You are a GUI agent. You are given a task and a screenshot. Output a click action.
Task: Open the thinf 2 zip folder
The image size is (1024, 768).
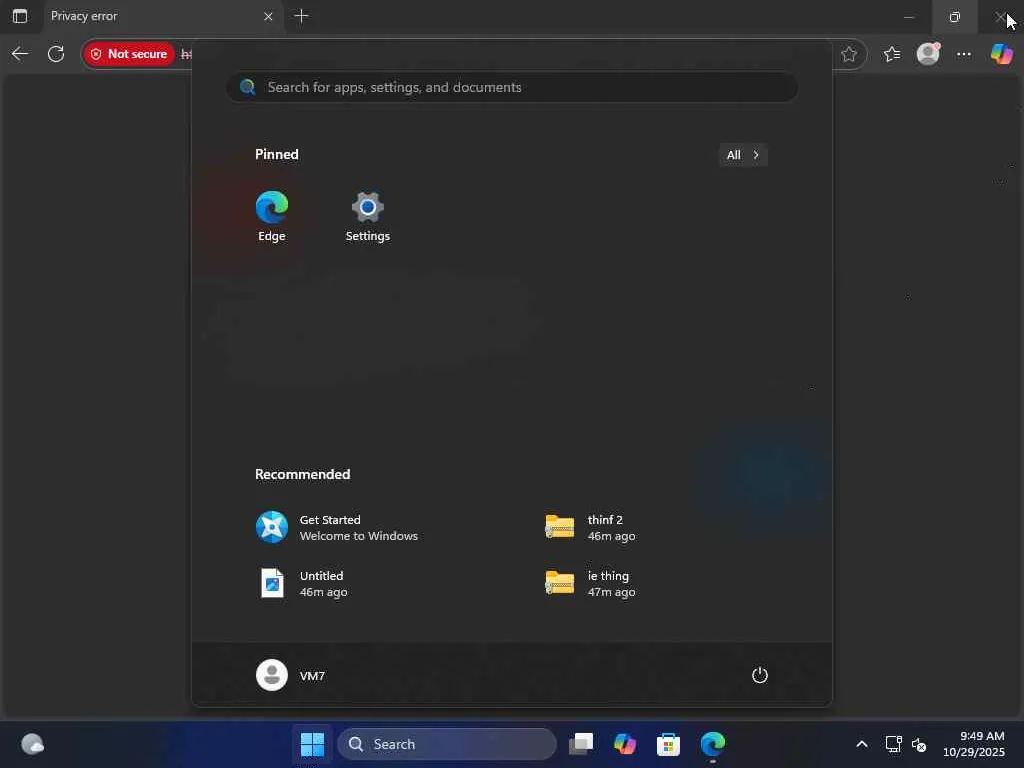click(590, 527)
